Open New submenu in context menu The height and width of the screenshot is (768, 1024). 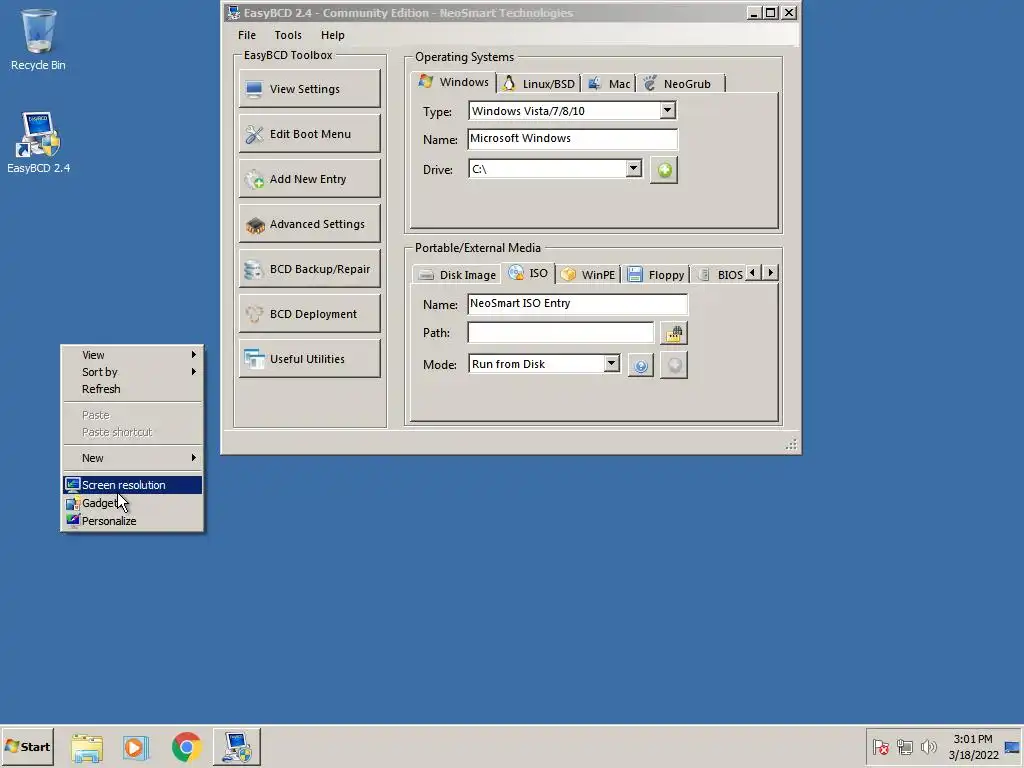click(133, 458)
